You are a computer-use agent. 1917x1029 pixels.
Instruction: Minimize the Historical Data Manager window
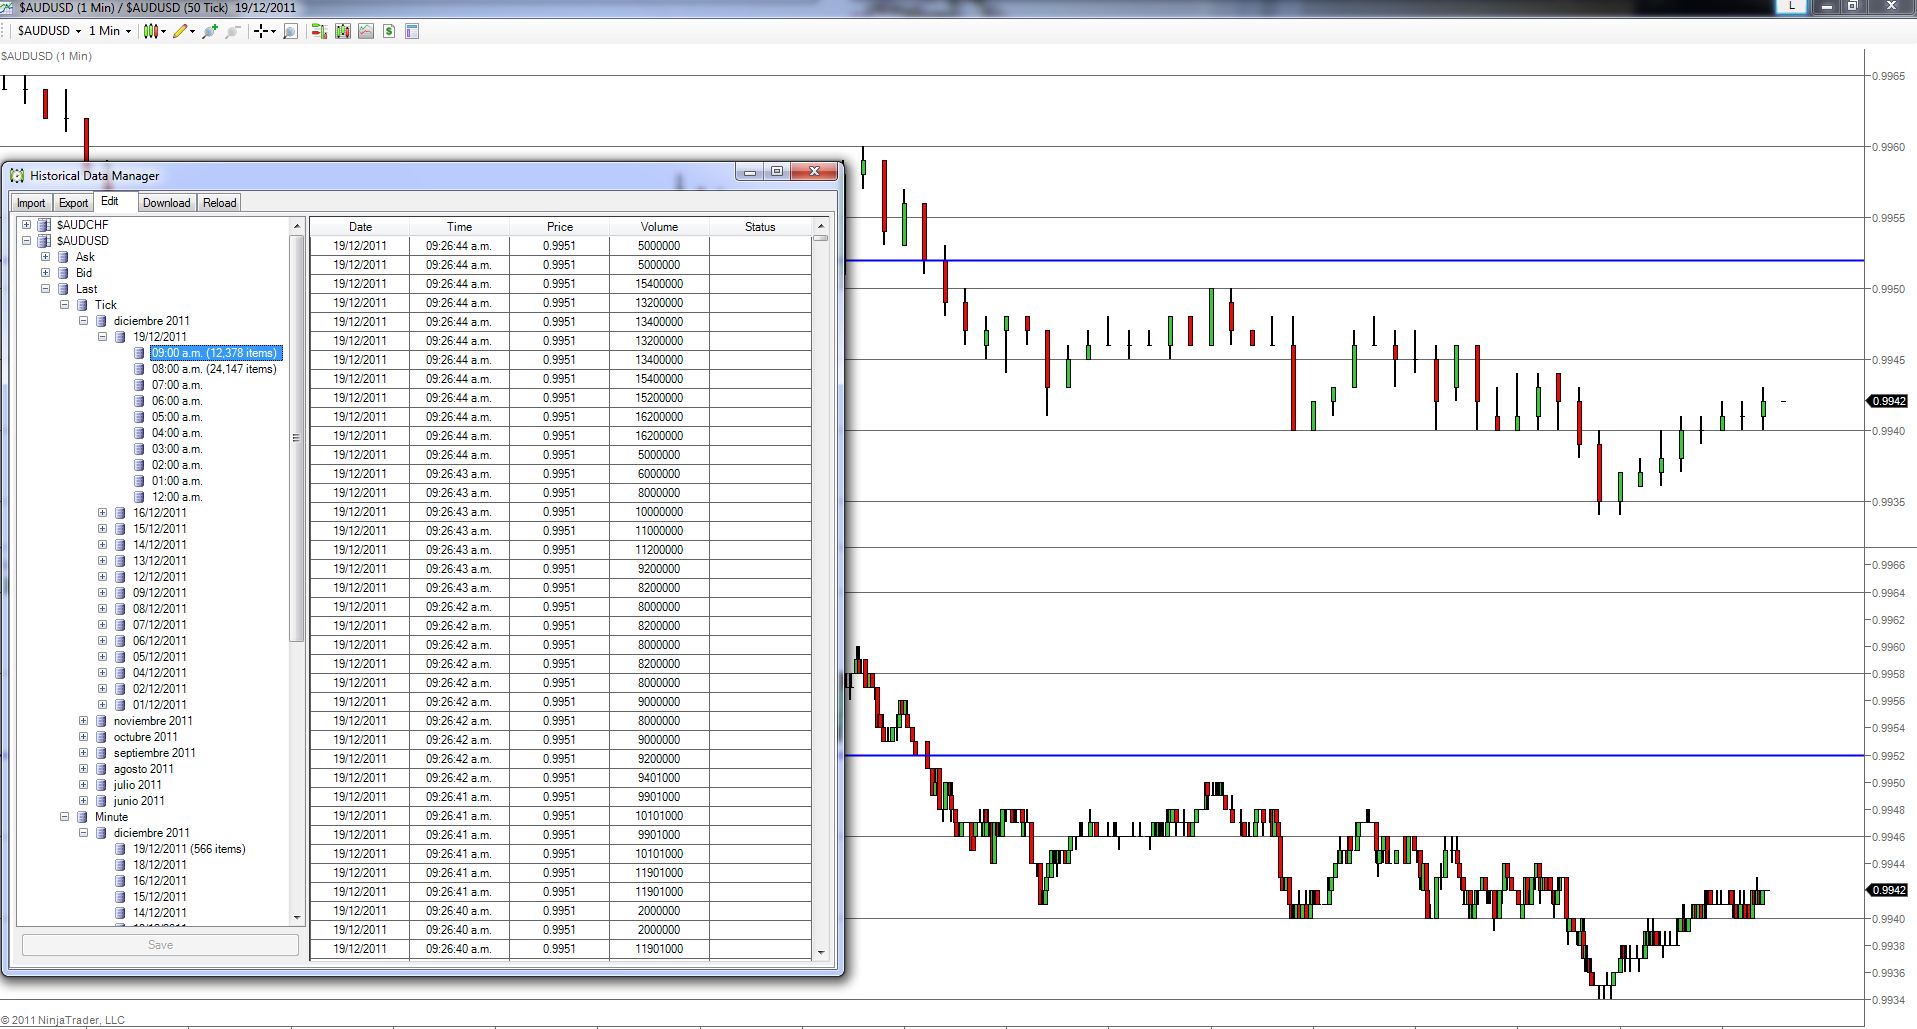coord(750,172)
